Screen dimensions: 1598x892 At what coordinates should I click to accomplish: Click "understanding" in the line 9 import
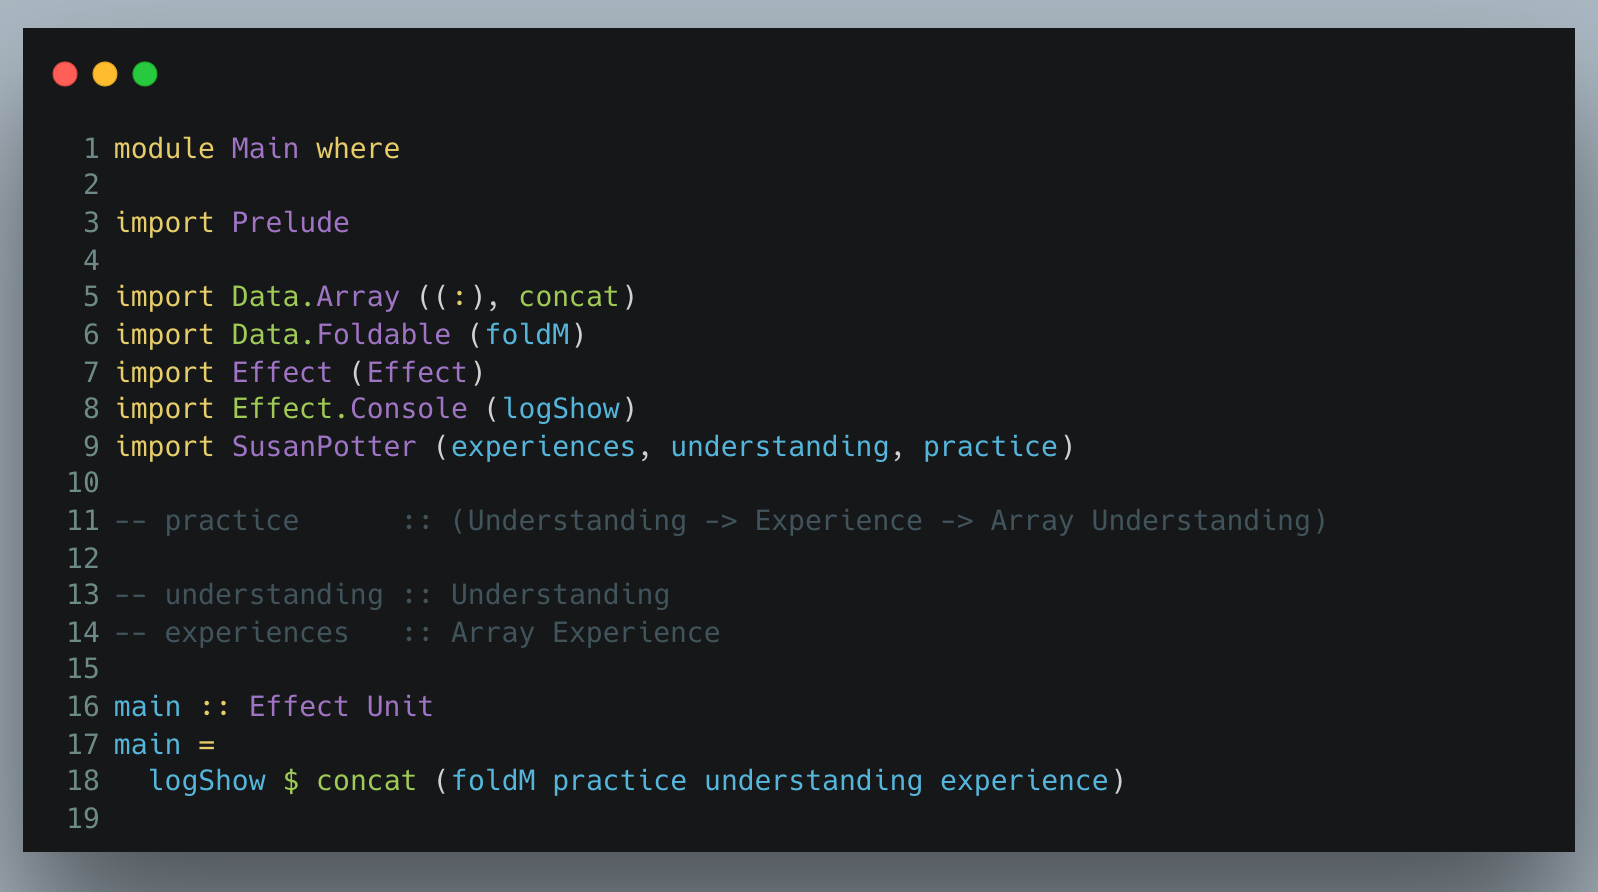(x=779, y=446)
